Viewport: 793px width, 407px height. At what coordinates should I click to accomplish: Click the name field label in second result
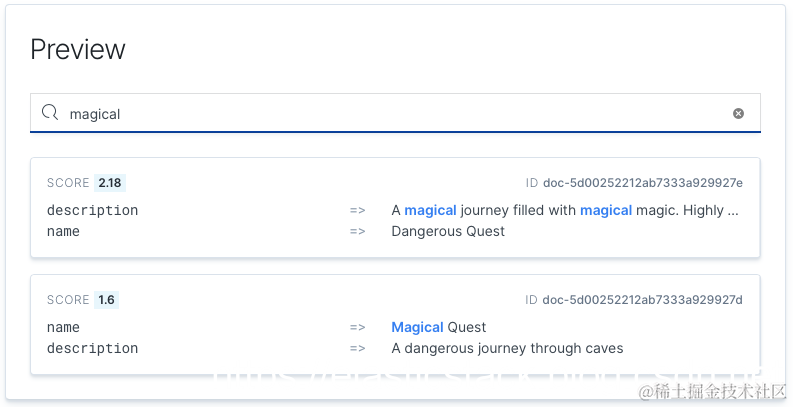(x=63, y=327)
